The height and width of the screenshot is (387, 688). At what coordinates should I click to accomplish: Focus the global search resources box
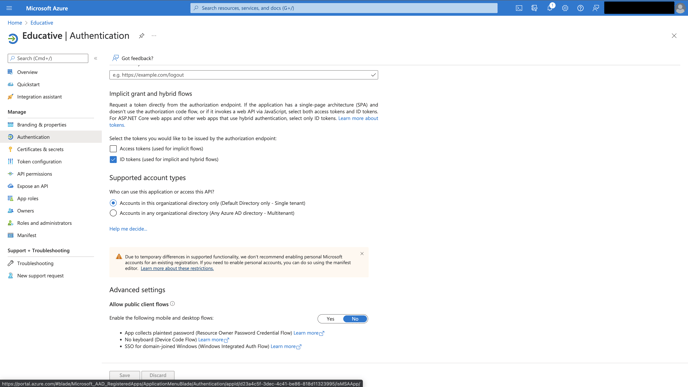pyautogui.click(x=344, y=8)
